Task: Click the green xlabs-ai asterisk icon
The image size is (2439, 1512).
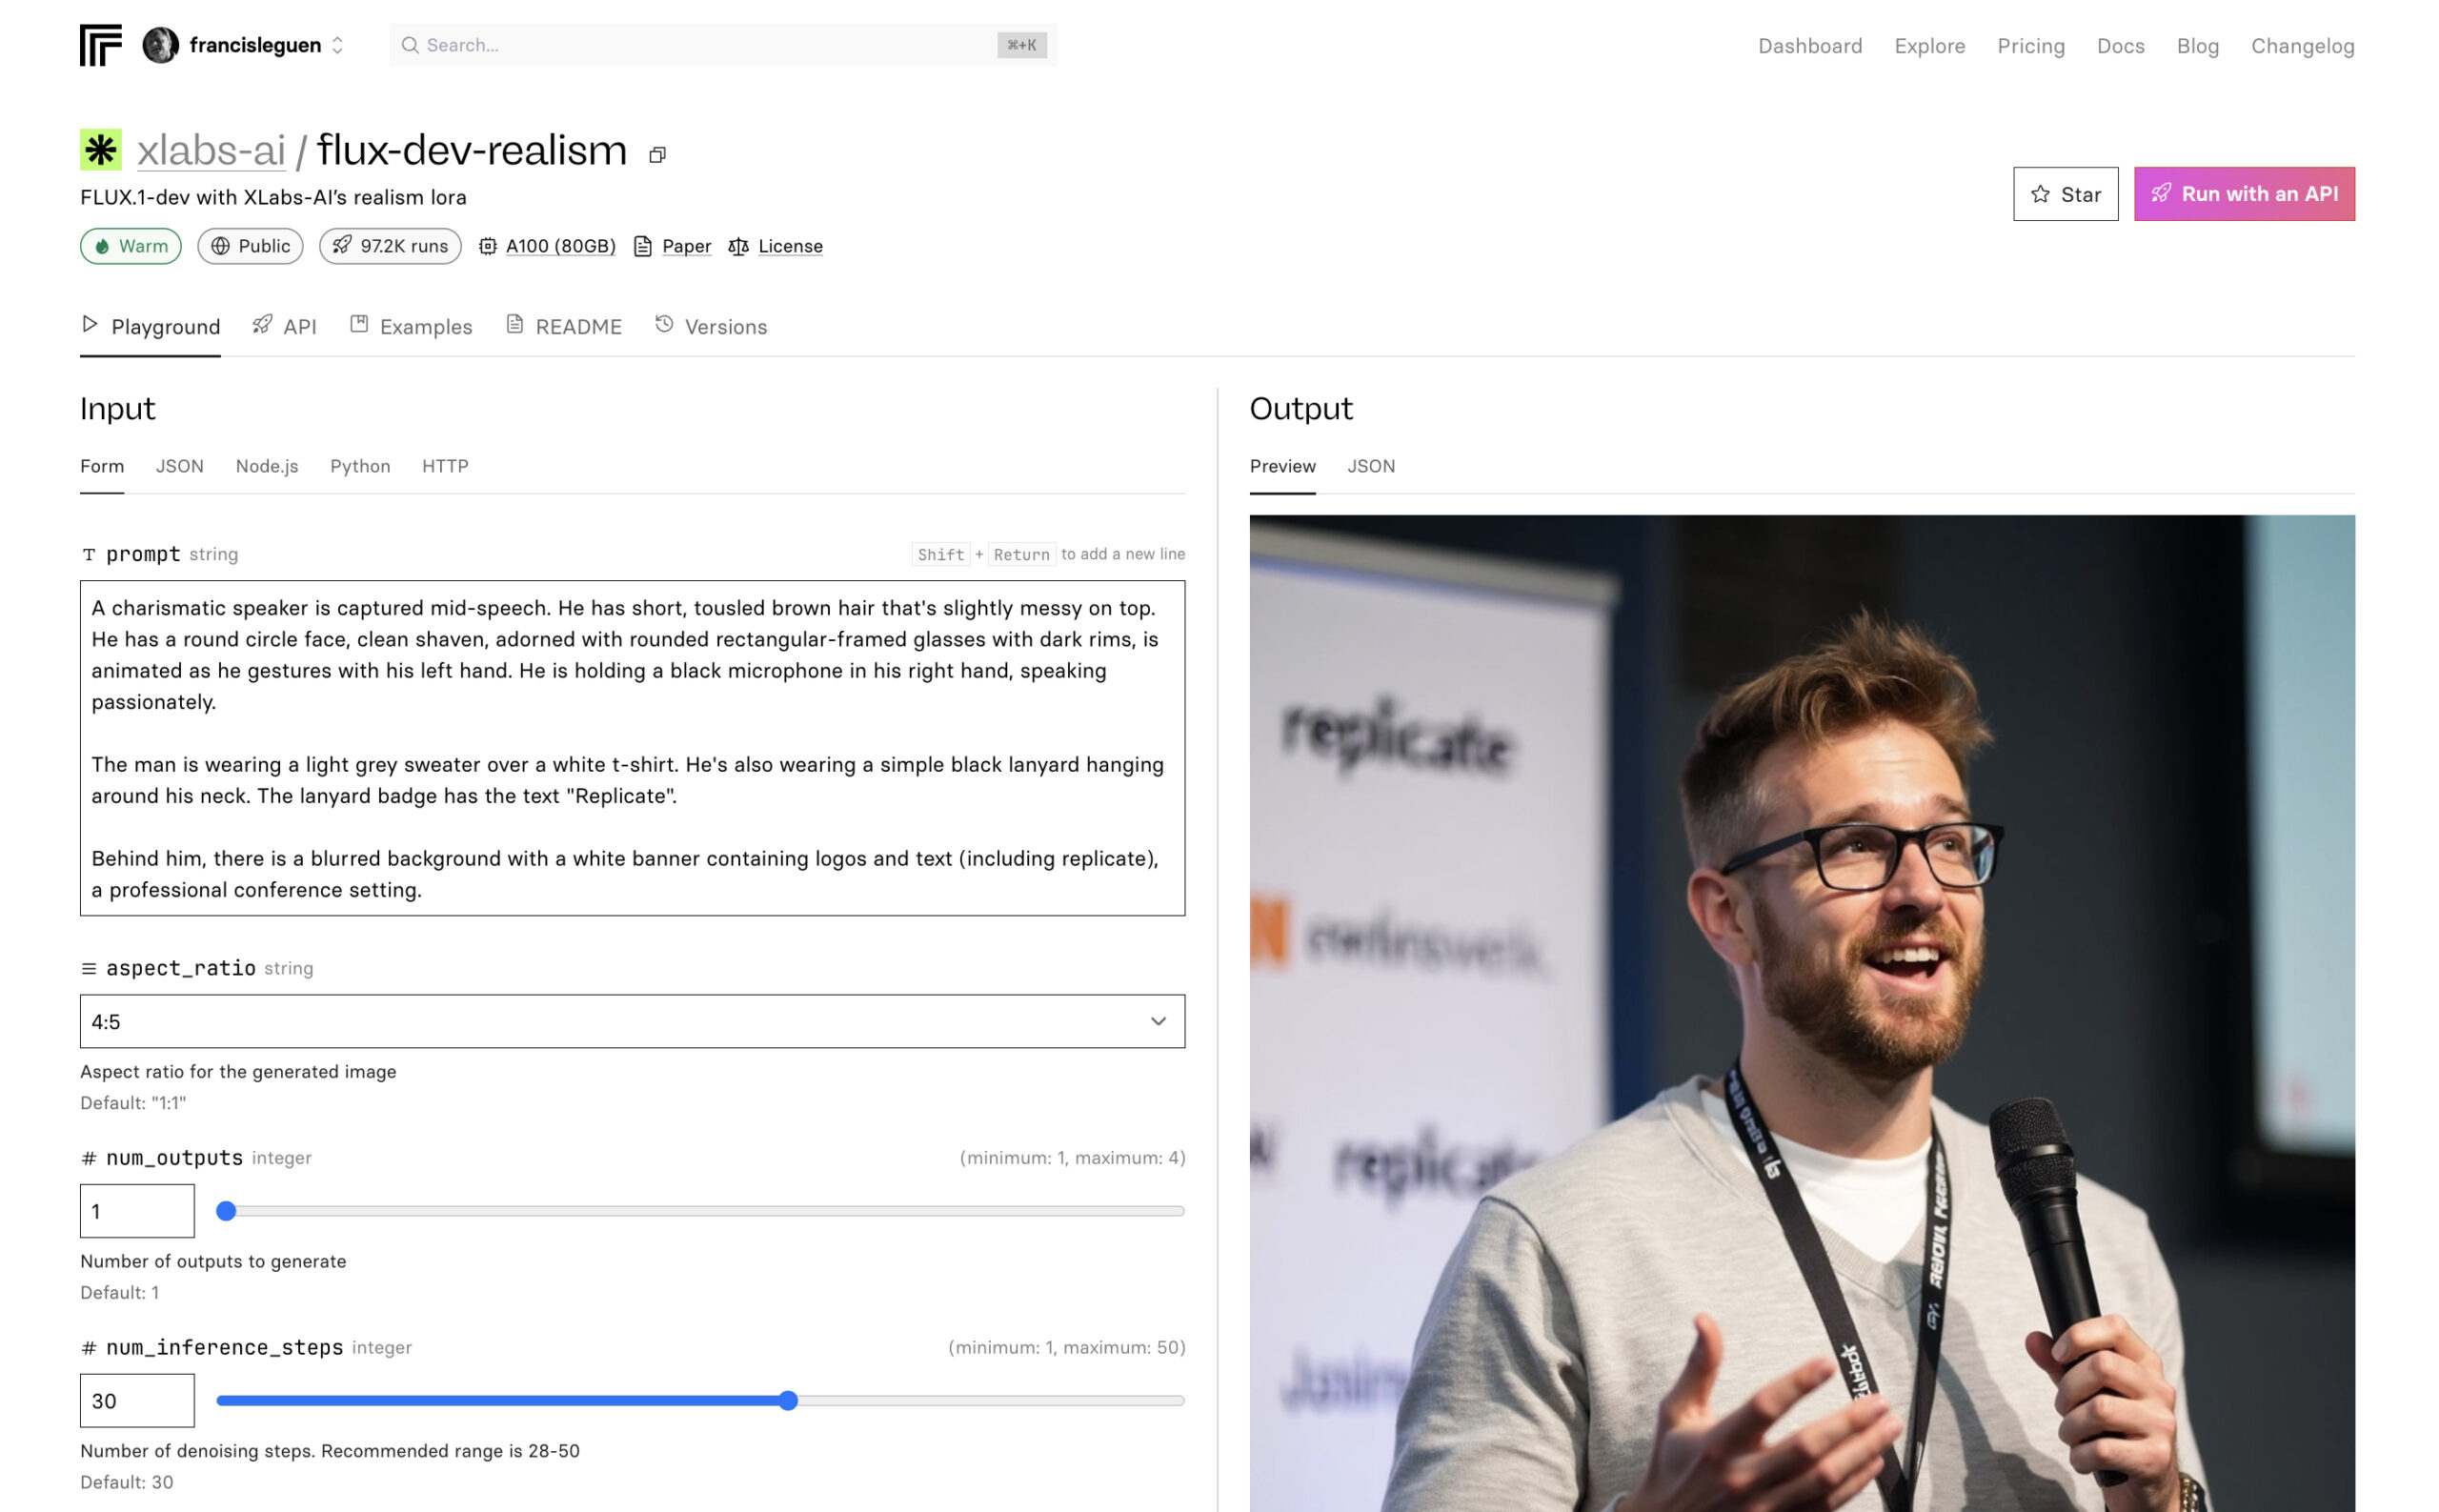Action: click(x=101, y=150)
